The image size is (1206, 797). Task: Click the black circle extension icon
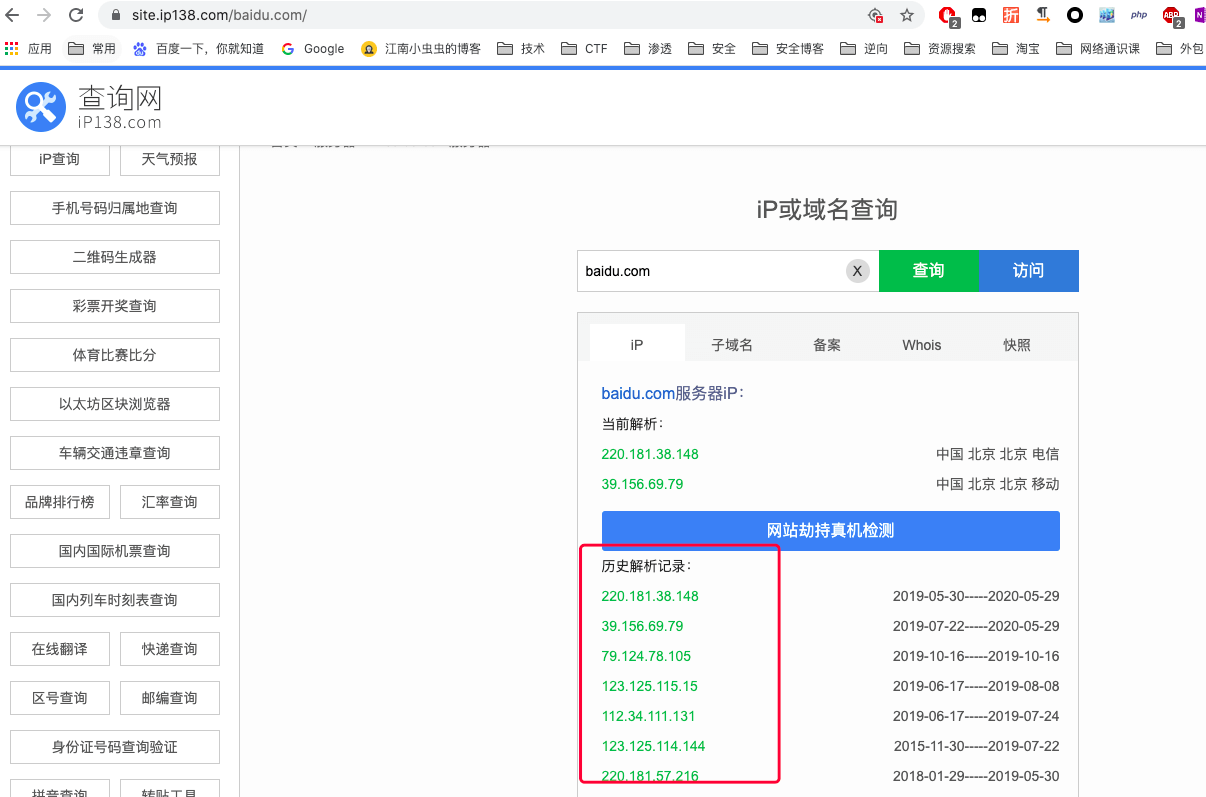pos(1075,15)
